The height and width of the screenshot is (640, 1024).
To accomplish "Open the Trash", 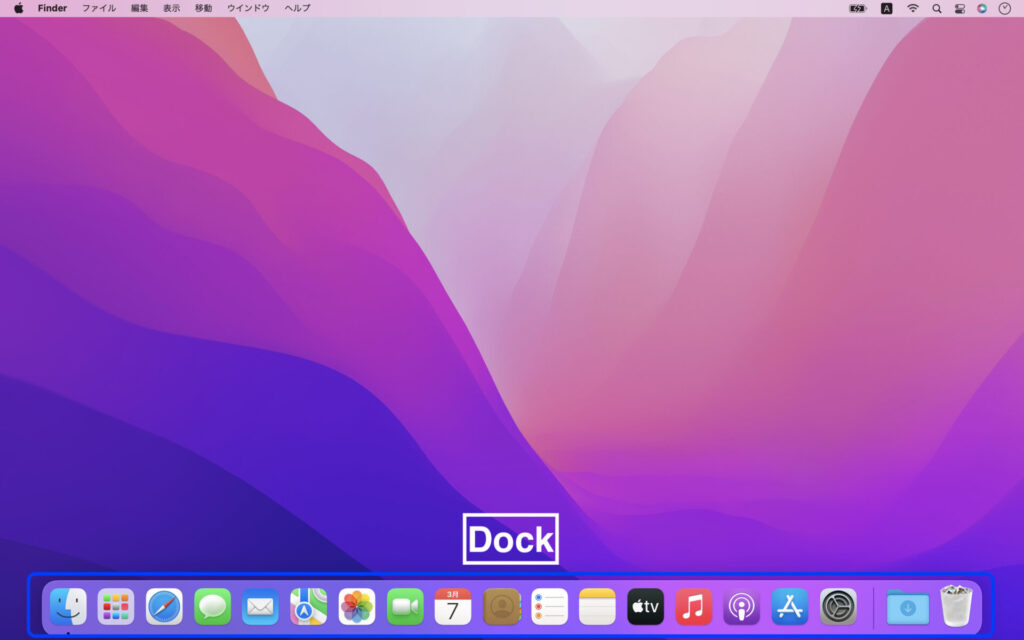I will coord(956,606).
